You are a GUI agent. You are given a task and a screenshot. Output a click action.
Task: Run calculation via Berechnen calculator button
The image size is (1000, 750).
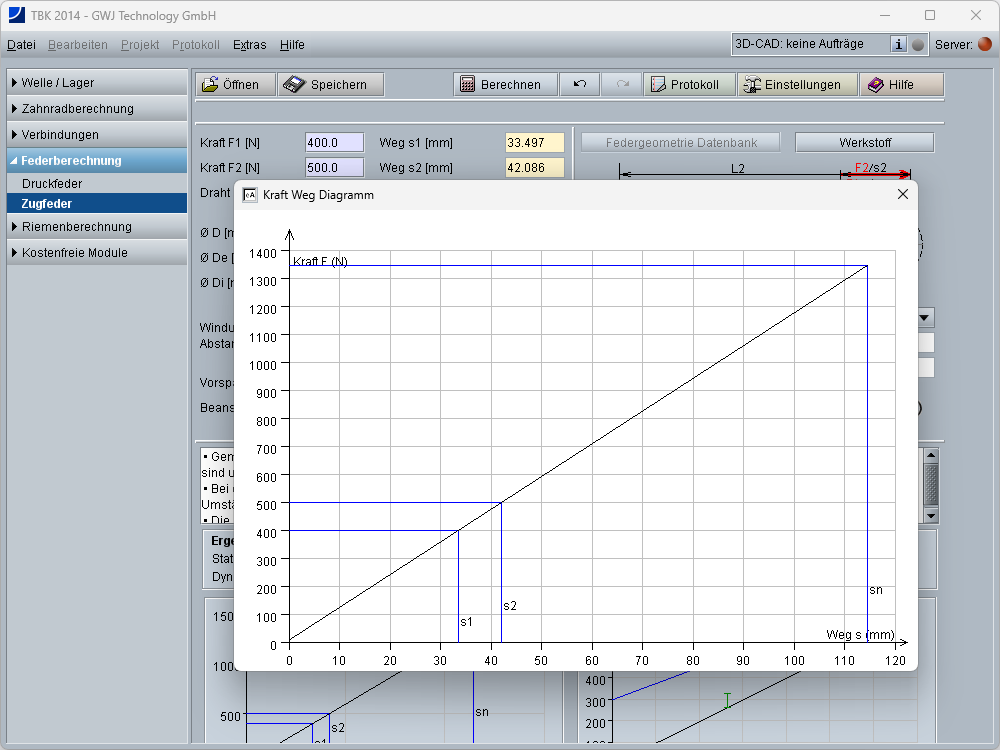[506, 85]
